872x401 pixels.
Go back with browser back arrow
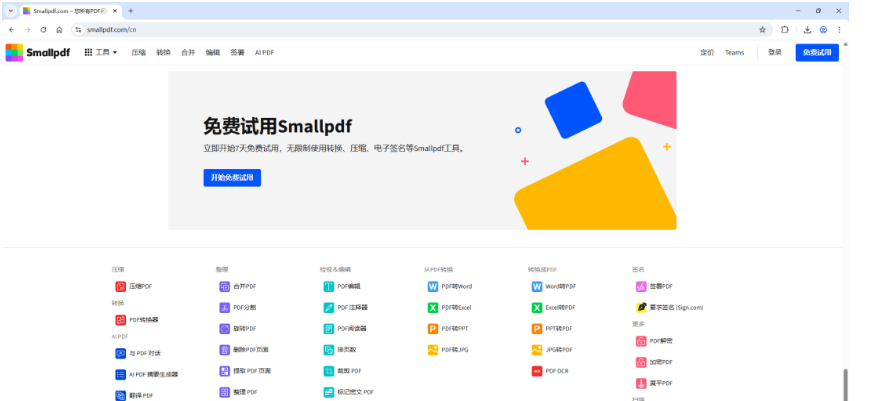[12, 30]
